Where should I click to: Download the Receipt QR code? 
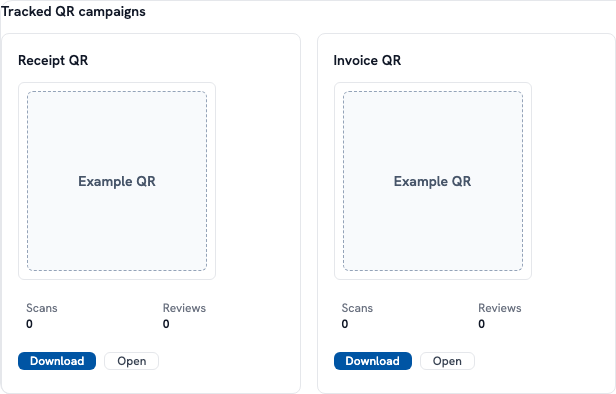coord(57,361)
